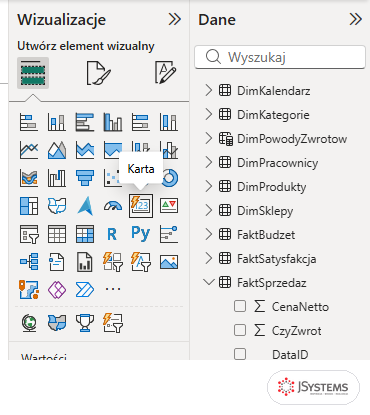Add a Power Apps purple diamond visual

(x=57, y=289)
